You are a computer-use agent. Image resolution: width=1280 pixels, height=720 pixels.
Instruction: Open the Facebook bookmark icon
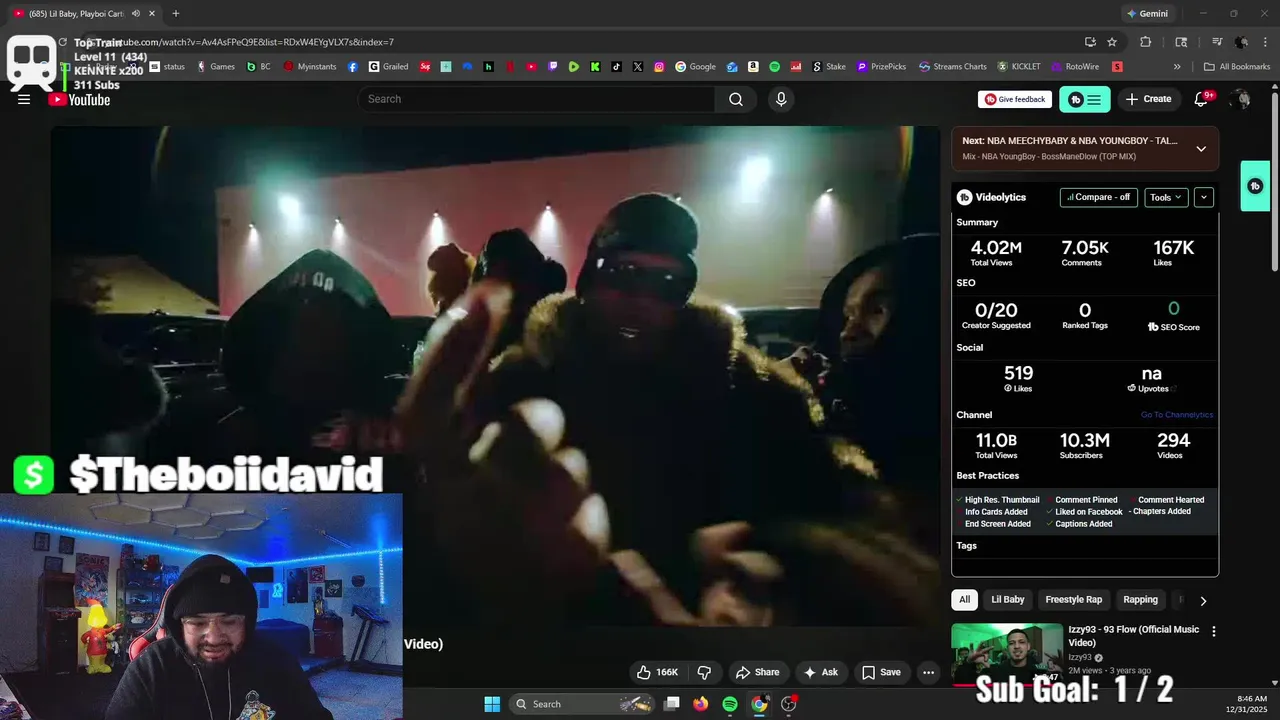tap(353, 67)
